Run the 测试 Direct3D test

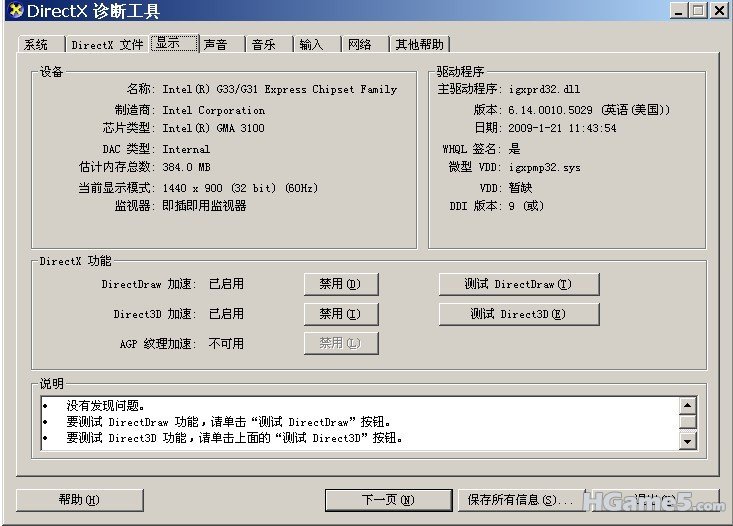518,314
